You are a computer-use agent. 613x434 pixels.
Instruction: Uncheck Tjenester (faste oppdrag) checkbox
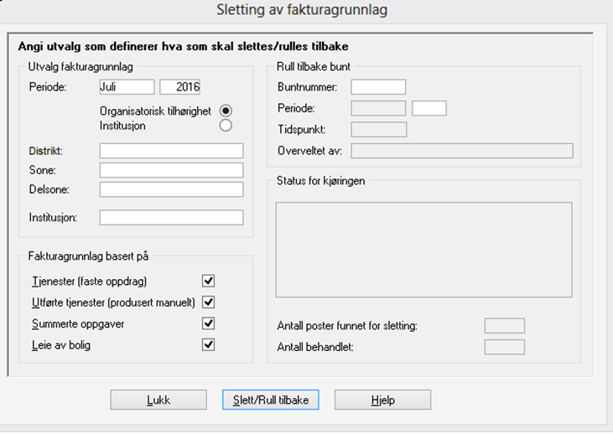tap(209, 282)
